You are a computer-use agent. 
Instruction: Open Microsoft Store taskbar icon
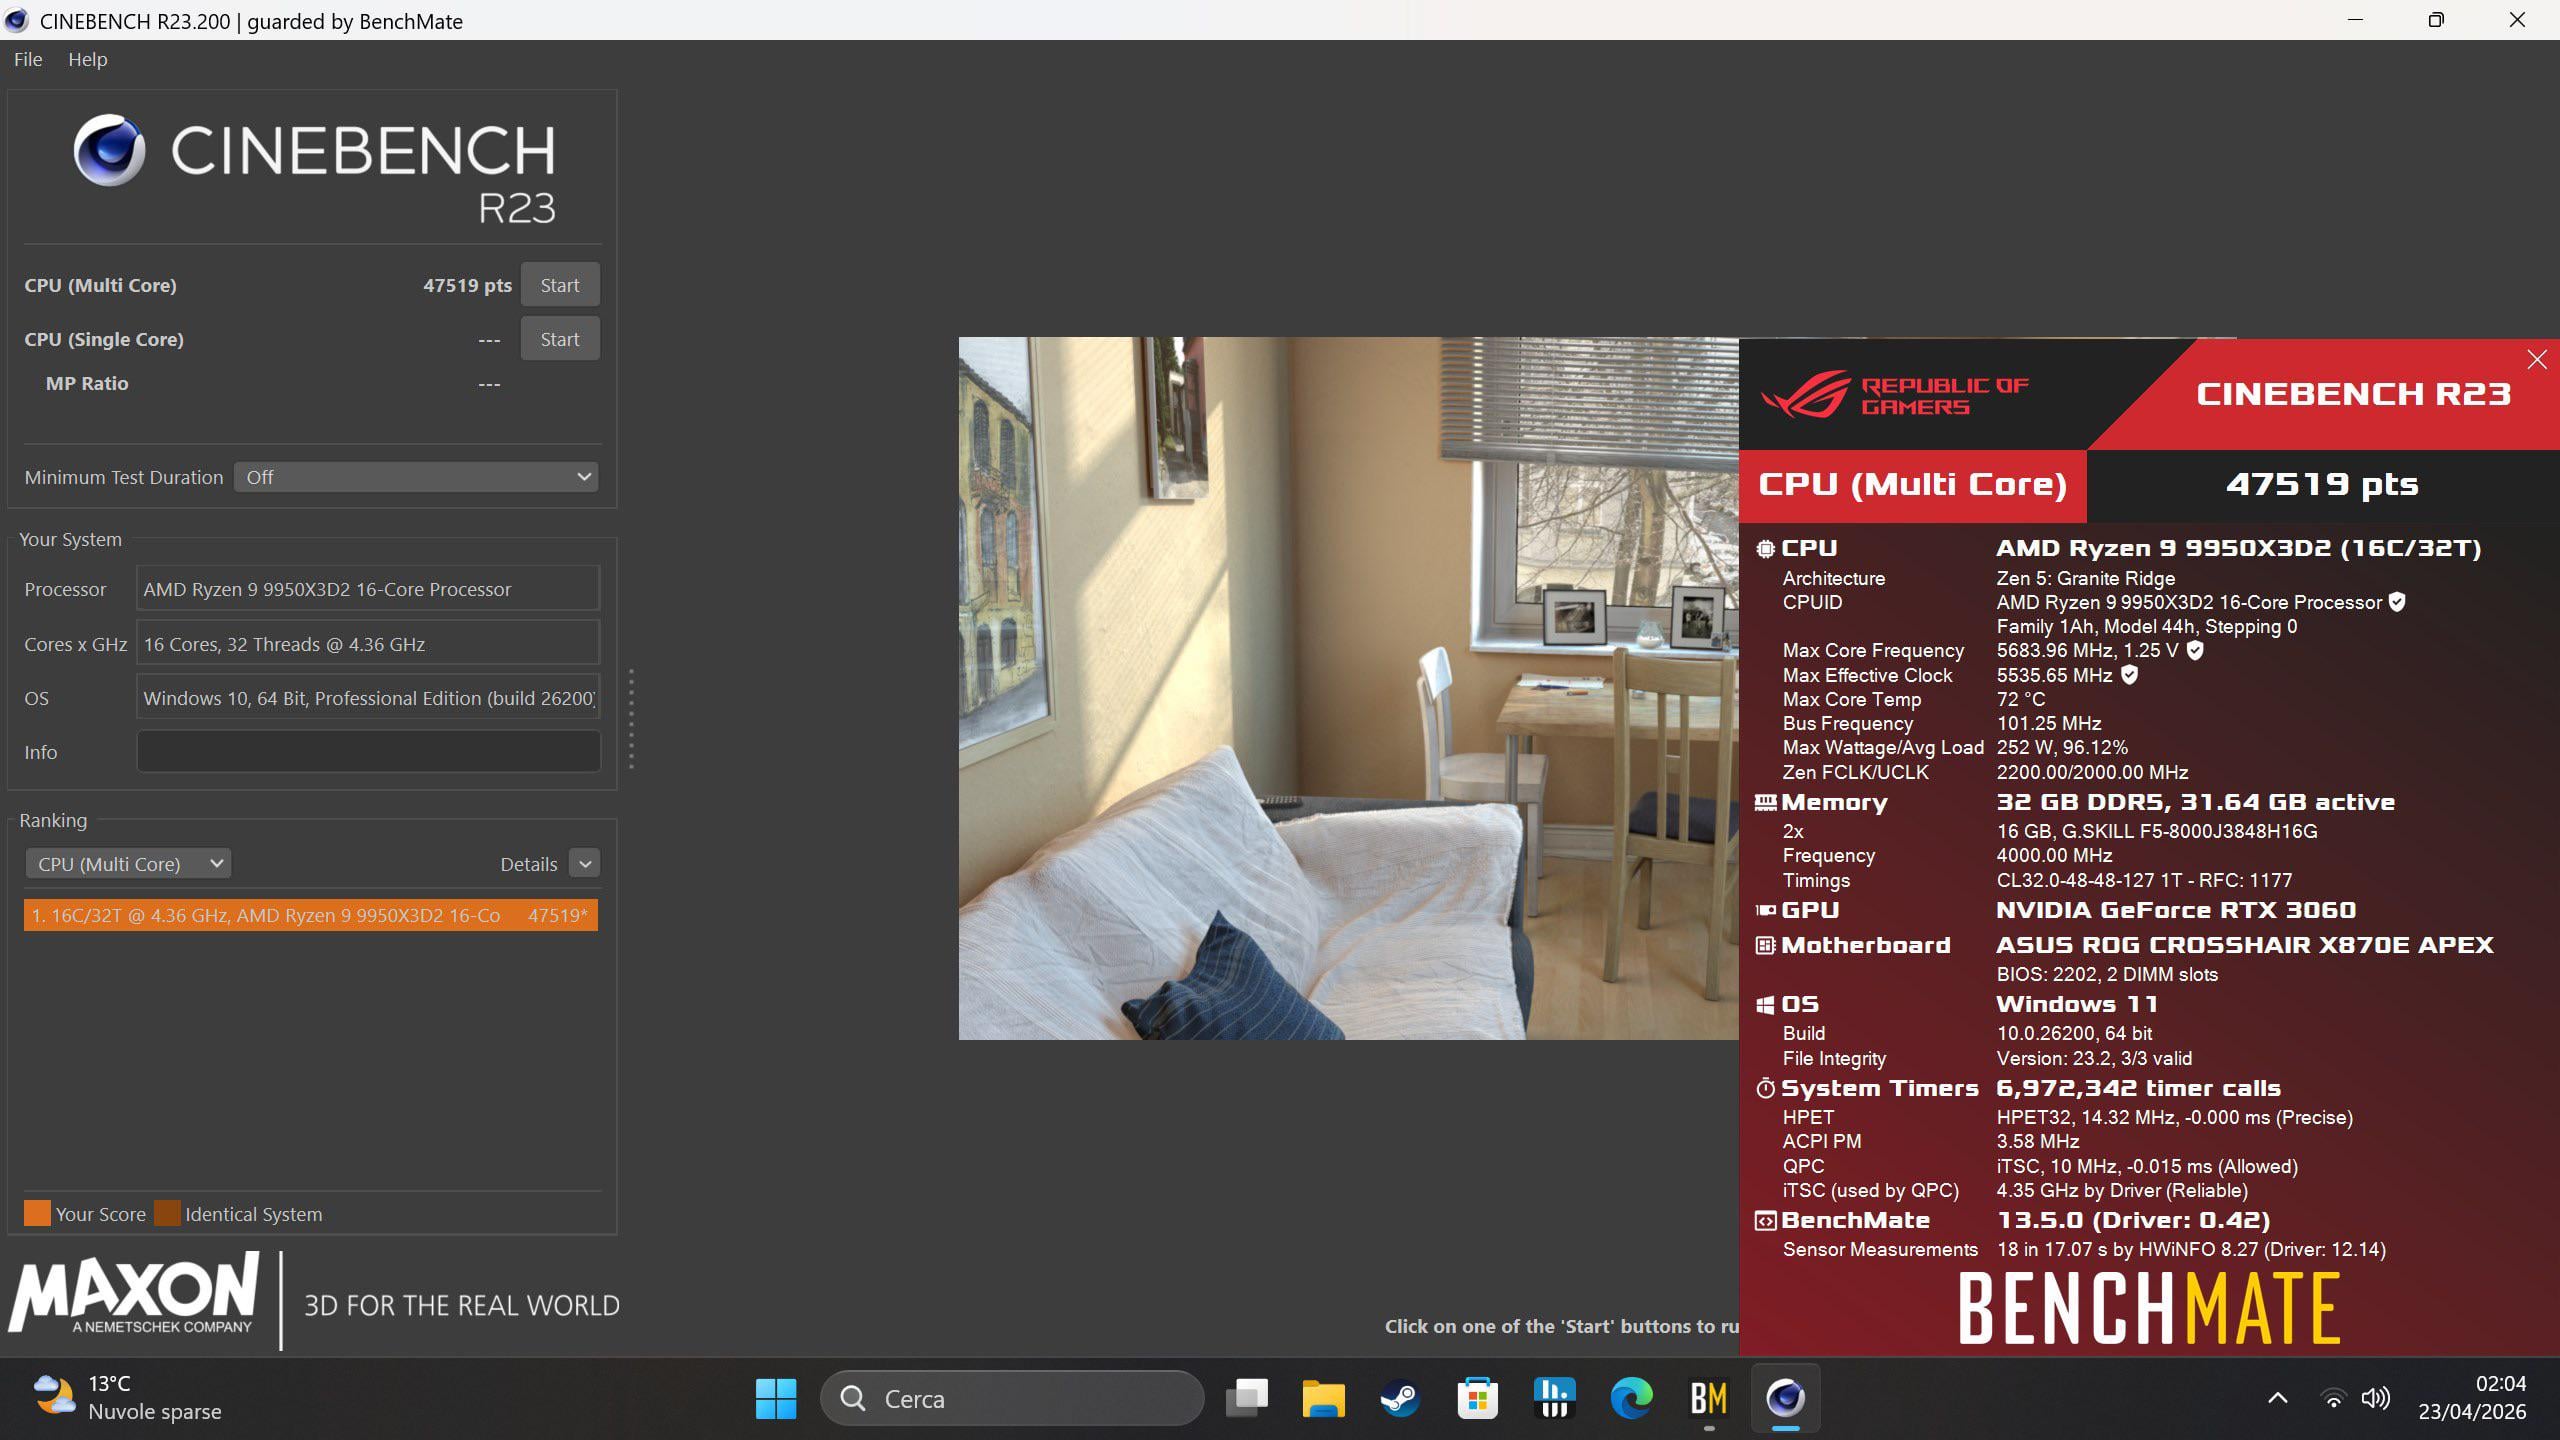1477,1398
